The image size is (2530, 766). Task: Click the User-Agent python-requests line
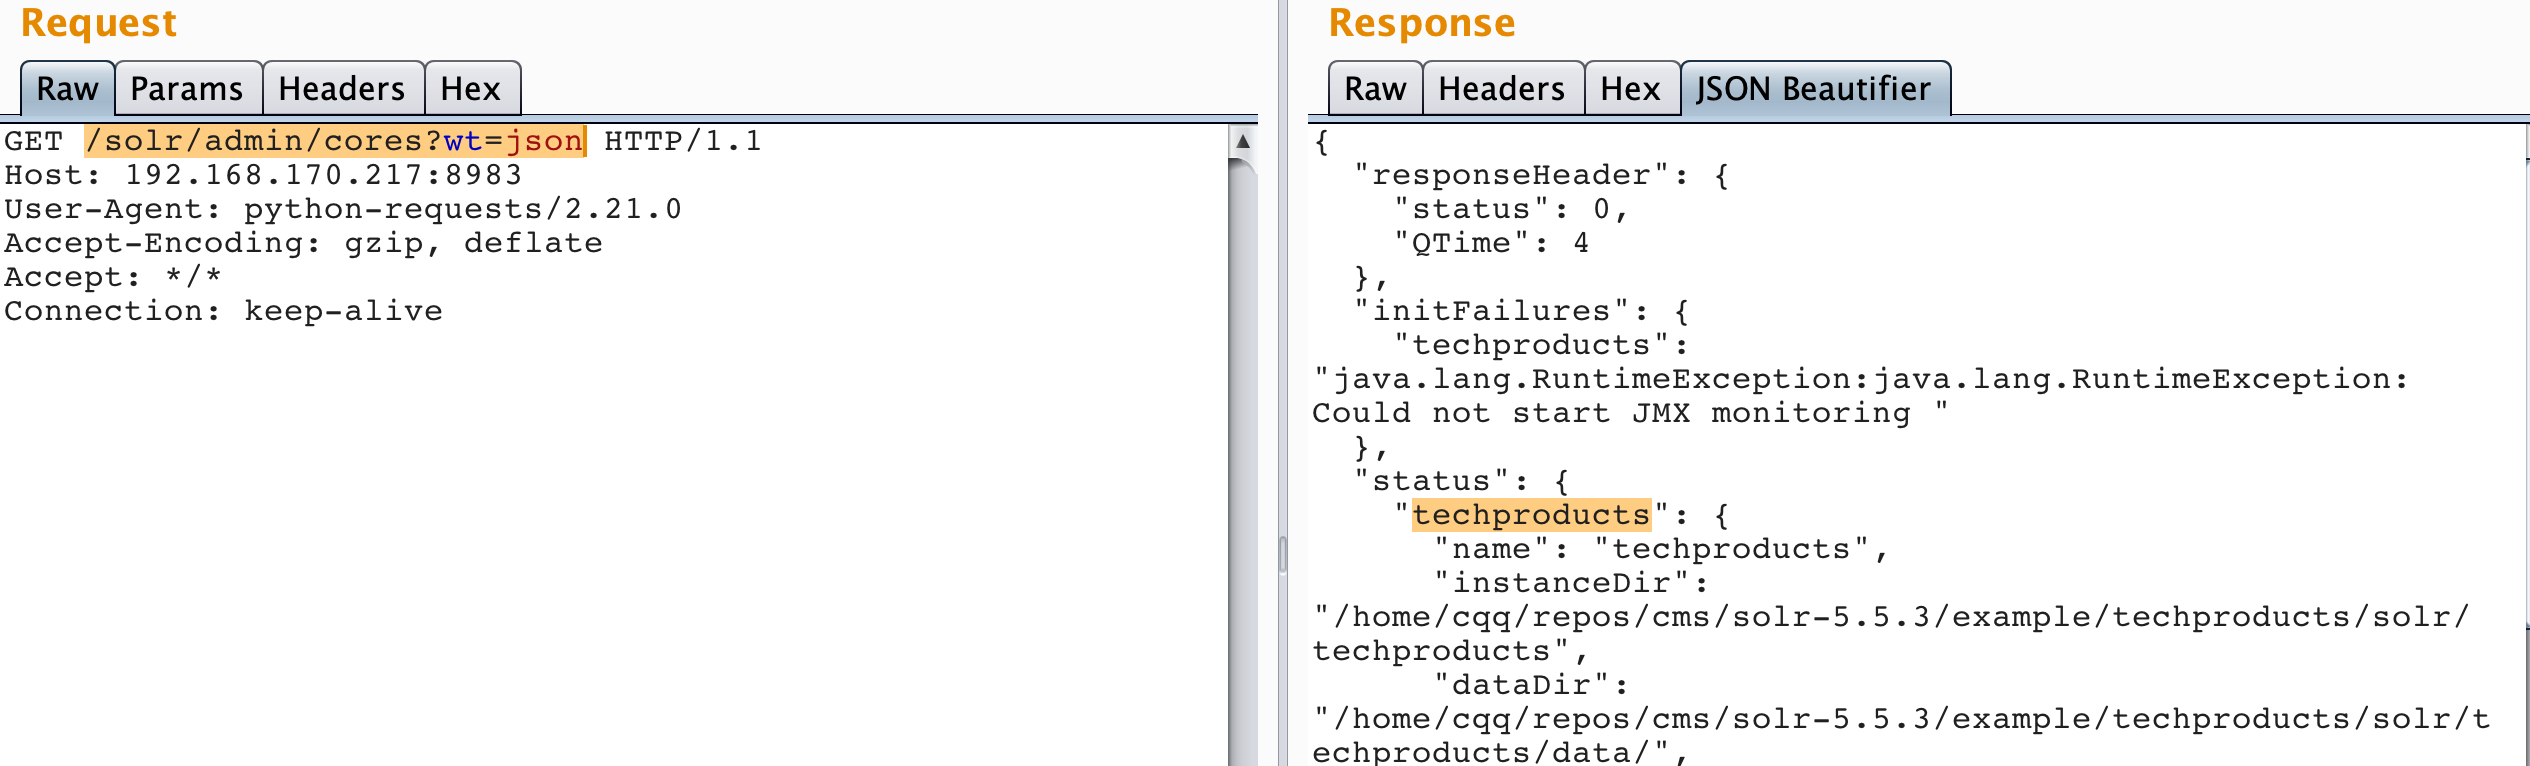pos(343,209)
